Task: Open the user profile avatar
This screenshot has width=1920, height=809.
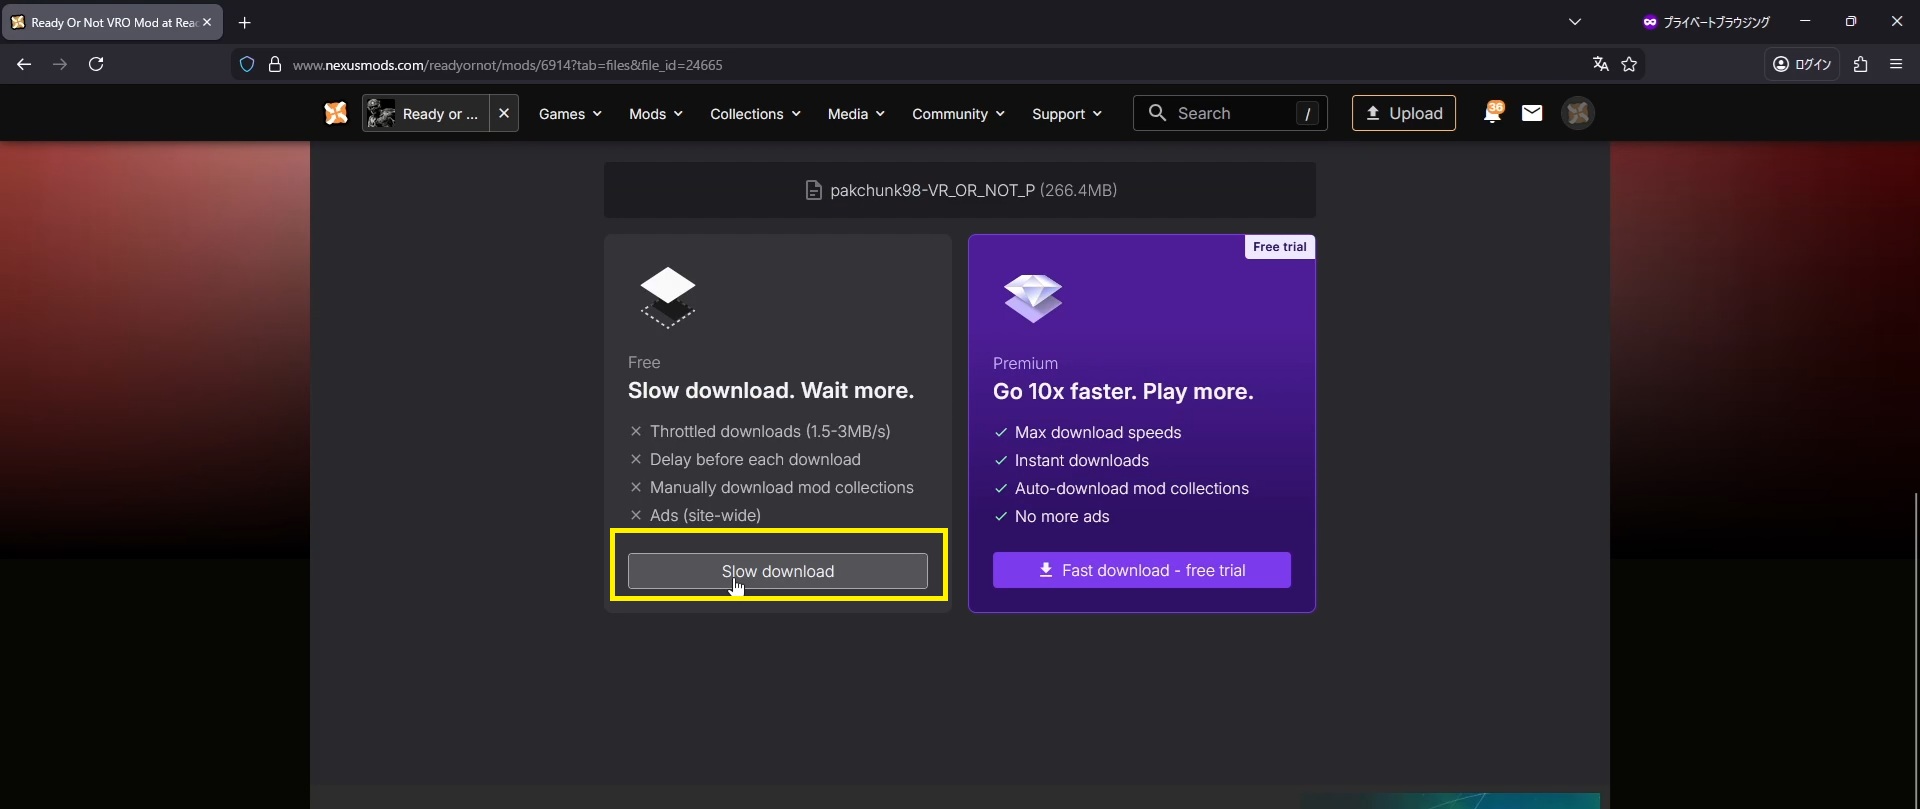Action: point(1578,113)
